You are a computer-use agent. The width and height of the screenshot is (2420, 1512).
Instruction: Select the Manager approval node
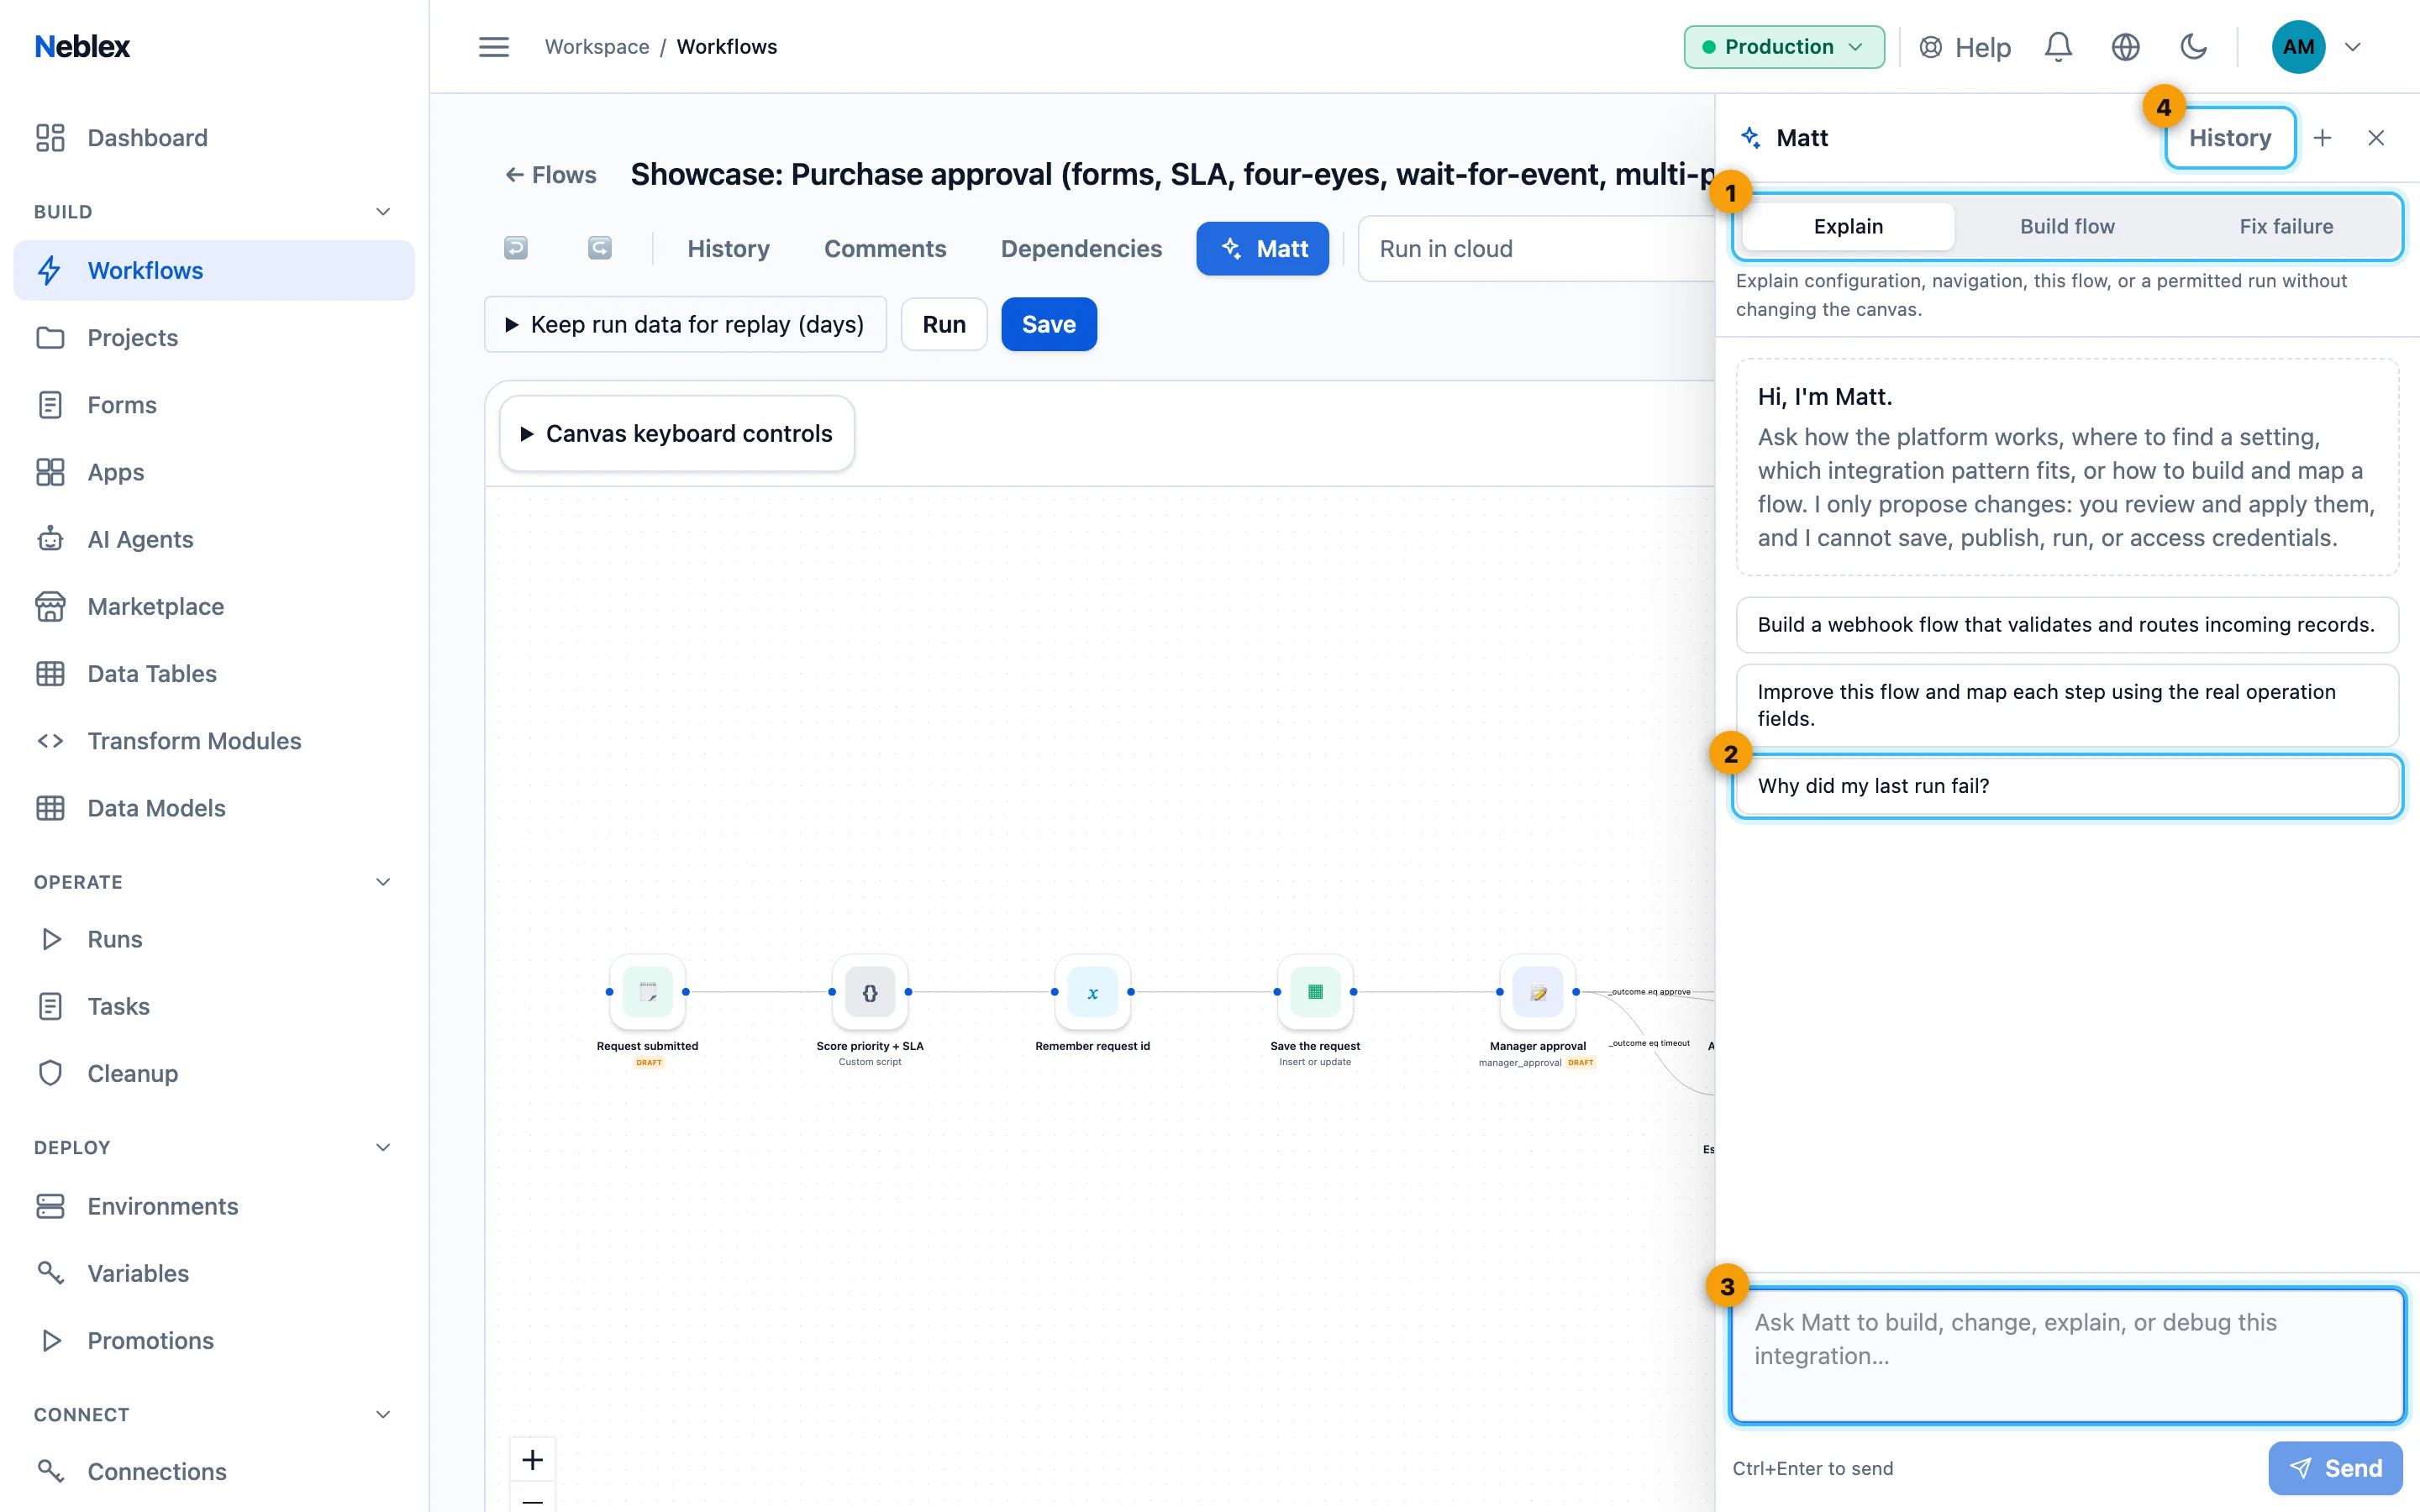[x=1538, y=992]
